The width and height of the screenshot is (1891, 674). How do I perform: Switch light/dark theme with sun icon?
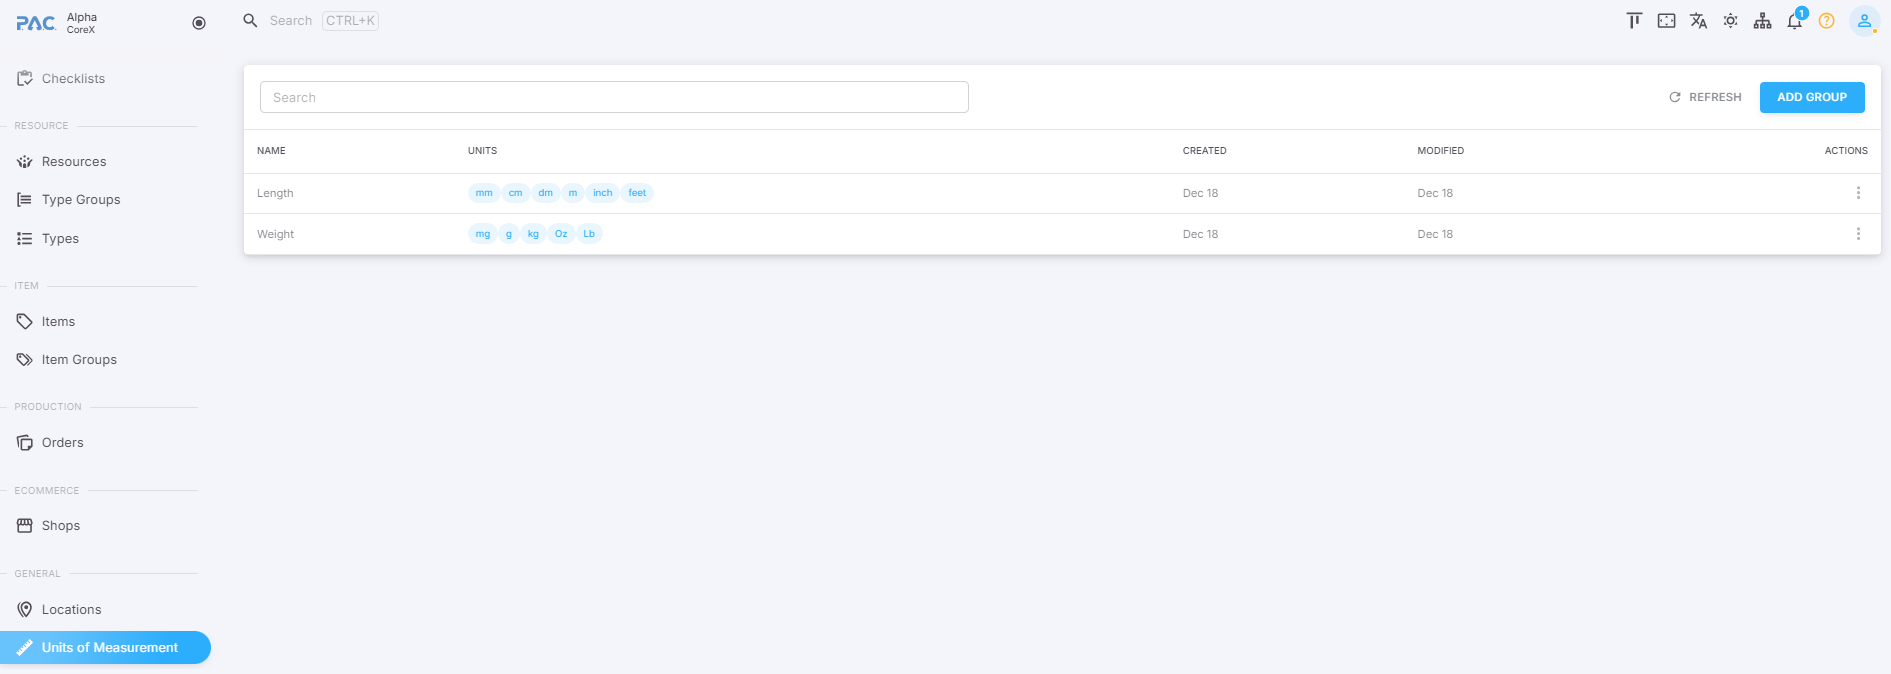[1730, 21]
